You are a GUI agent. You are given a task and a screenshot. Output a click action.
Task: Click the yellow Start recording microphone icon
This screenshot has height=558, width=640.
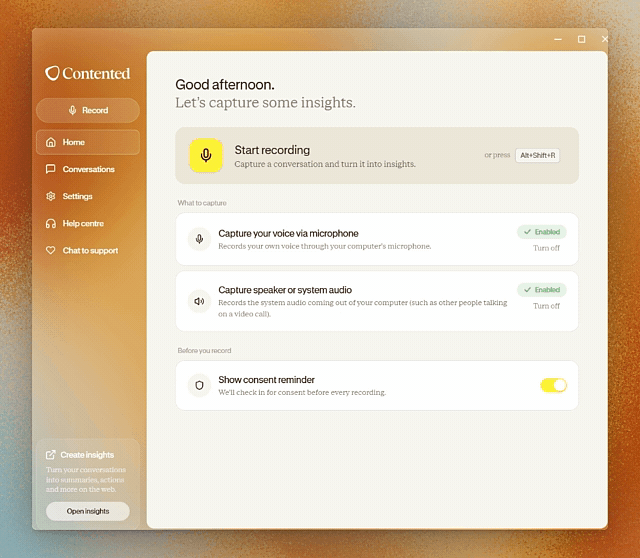(x=206, y=155)
